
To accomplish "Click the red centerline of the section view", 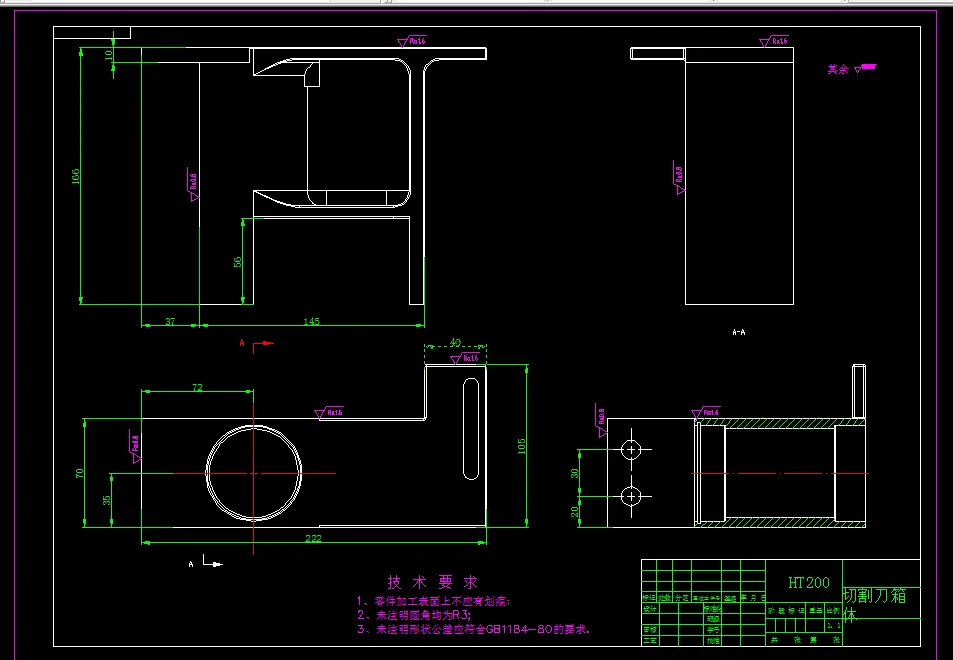I will pos(780,473).
